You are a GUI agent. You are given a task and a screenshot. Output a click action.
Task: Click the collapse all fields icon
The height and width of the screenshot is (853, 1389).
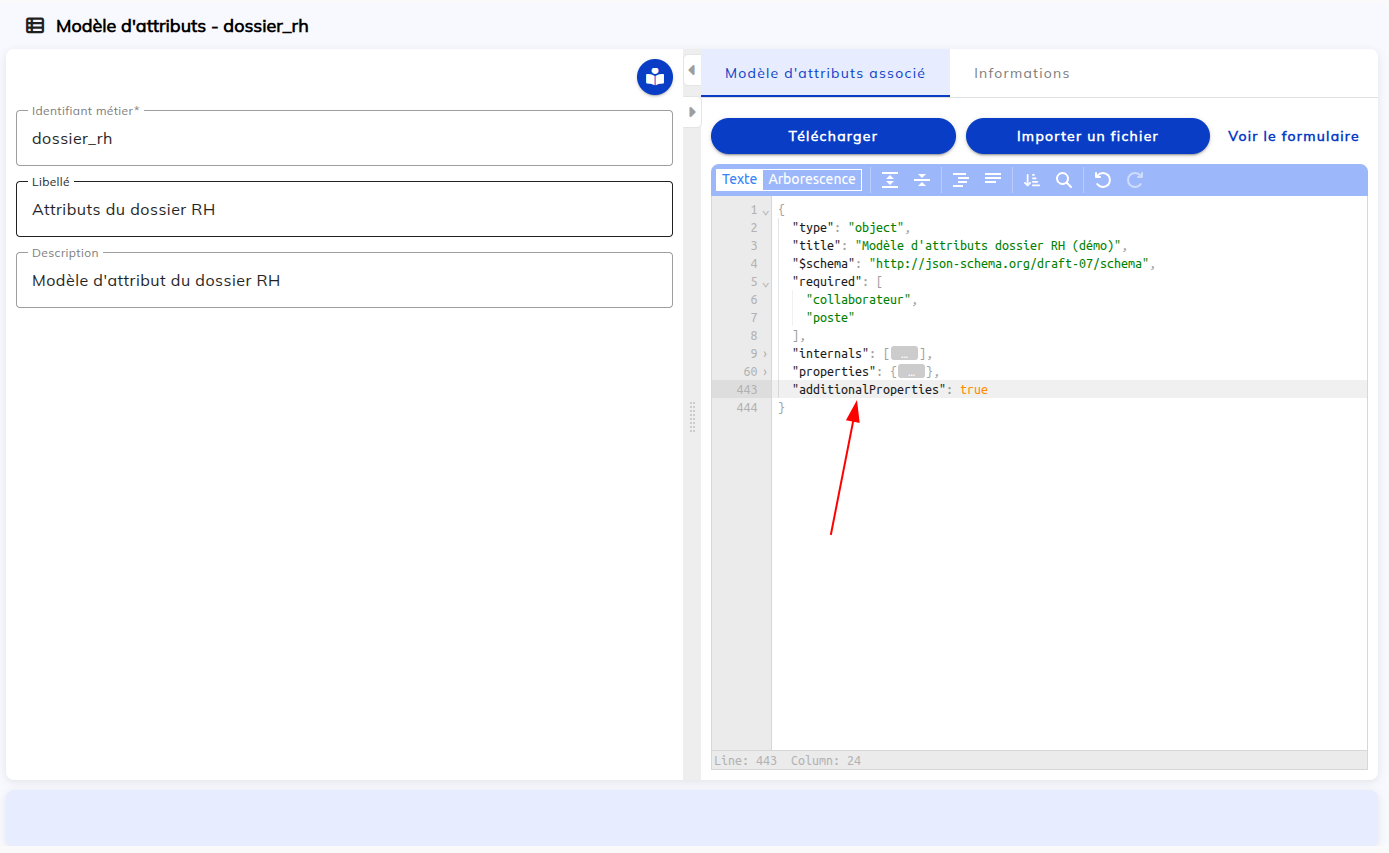922,180
